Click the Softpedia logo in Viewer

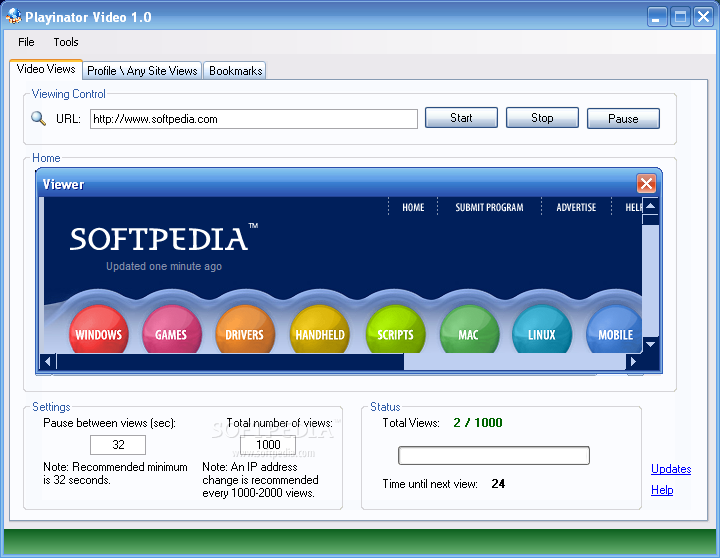(163, 239)
